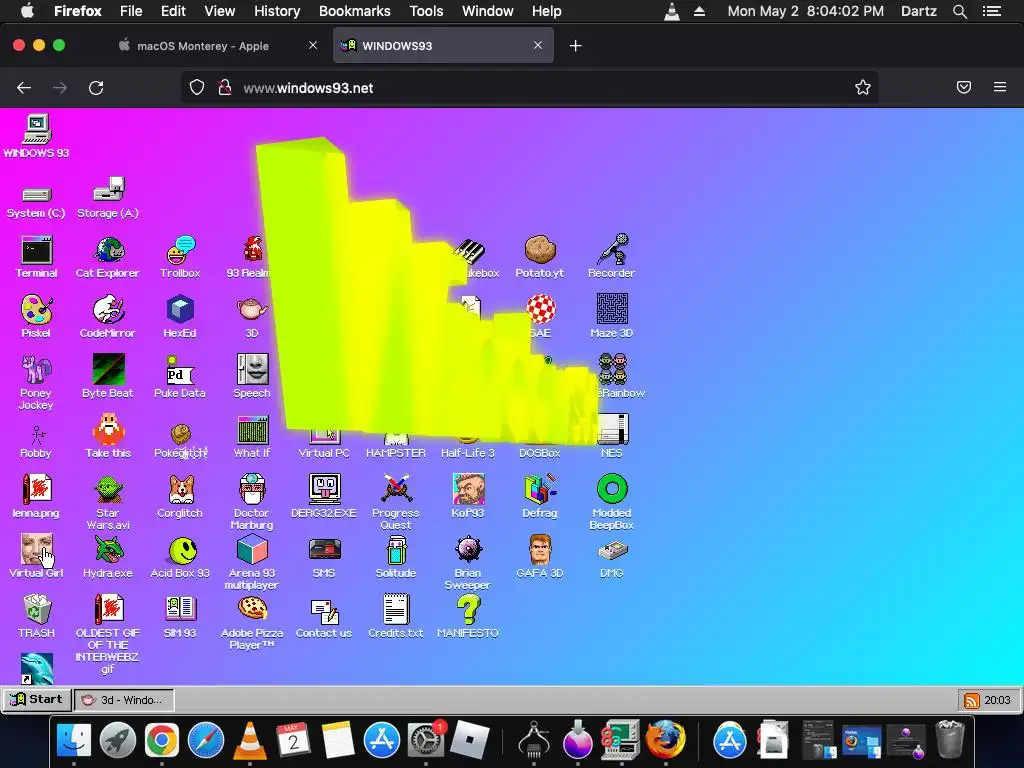
Task: Open the Storage (A:) drive
Action: pos(108,197)
